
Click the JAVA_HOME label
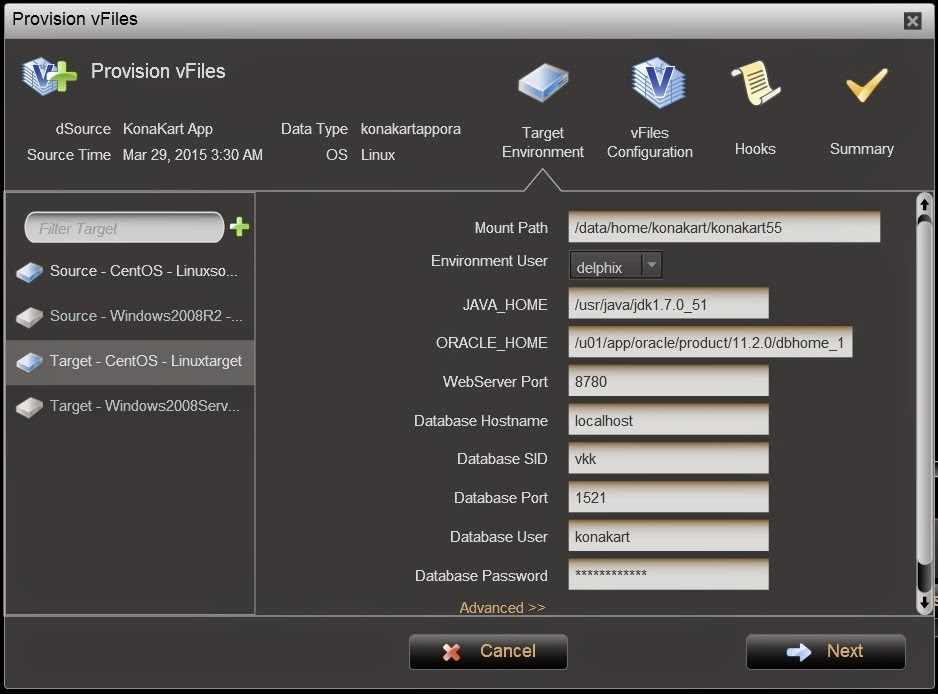[x=505, y=305]
